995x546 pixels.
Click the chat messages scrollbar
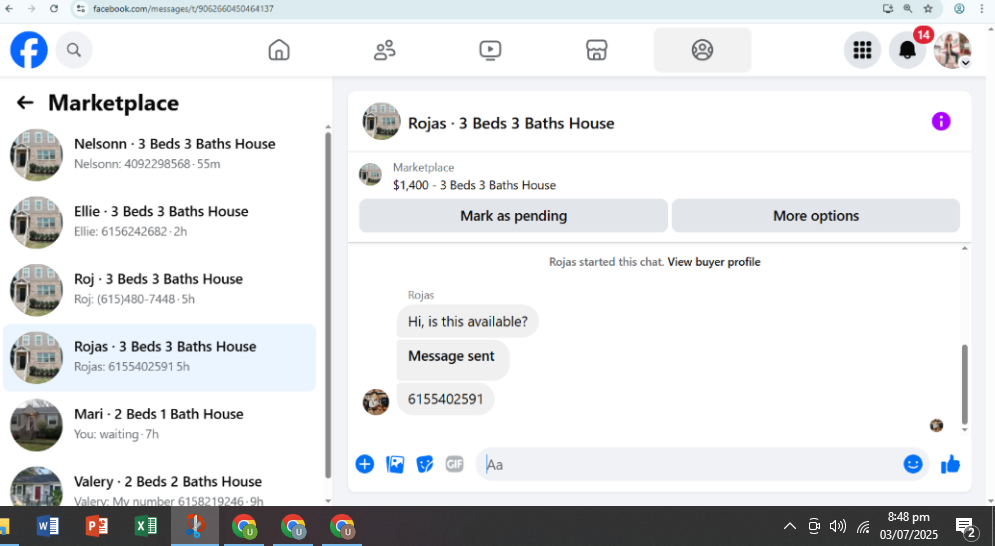965,384
